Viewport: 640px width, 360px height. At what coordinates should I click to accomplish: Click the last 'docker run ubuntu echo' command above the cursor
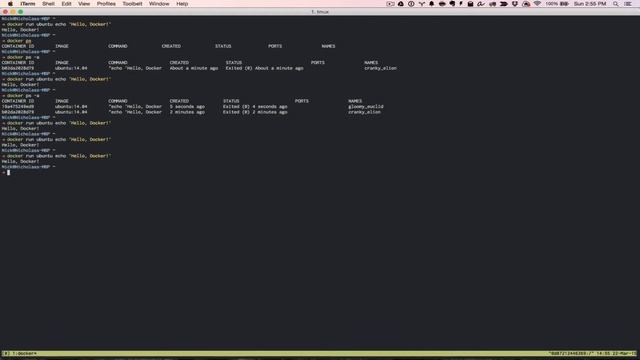(x=59, y=156)
